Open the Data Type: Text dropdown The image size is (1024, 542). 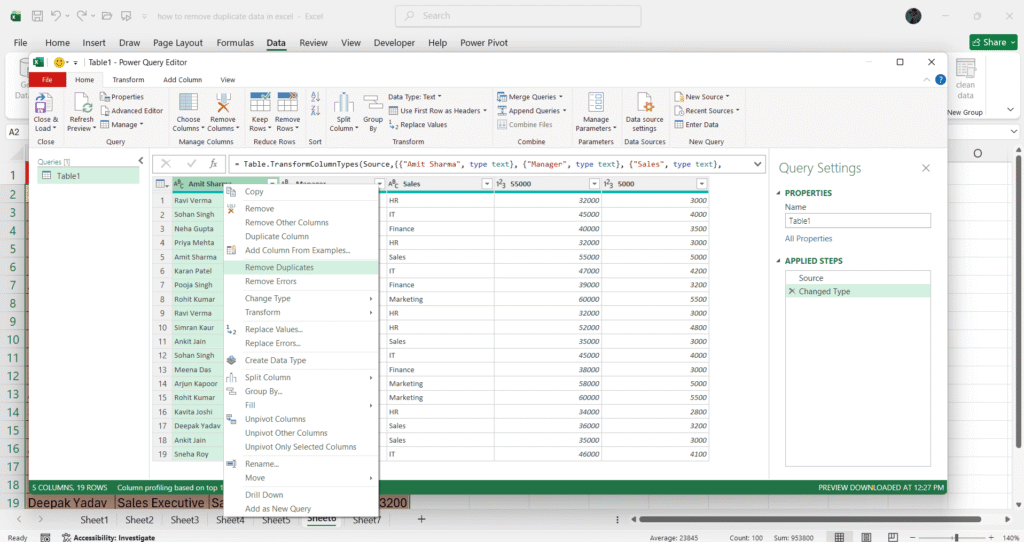(x=415, y=97)
